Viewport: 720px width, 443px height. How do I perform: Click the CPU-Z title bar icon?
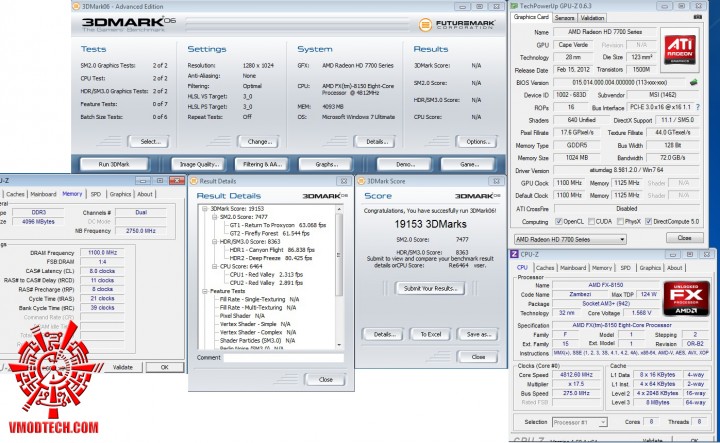pyautogui.click(x=514, y=254)
